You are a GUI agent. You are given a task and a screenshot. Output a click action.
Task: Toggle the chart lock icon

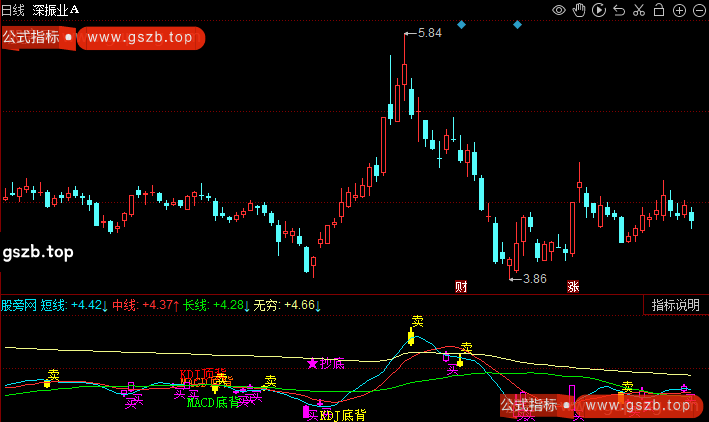click(x=658, y=11)
